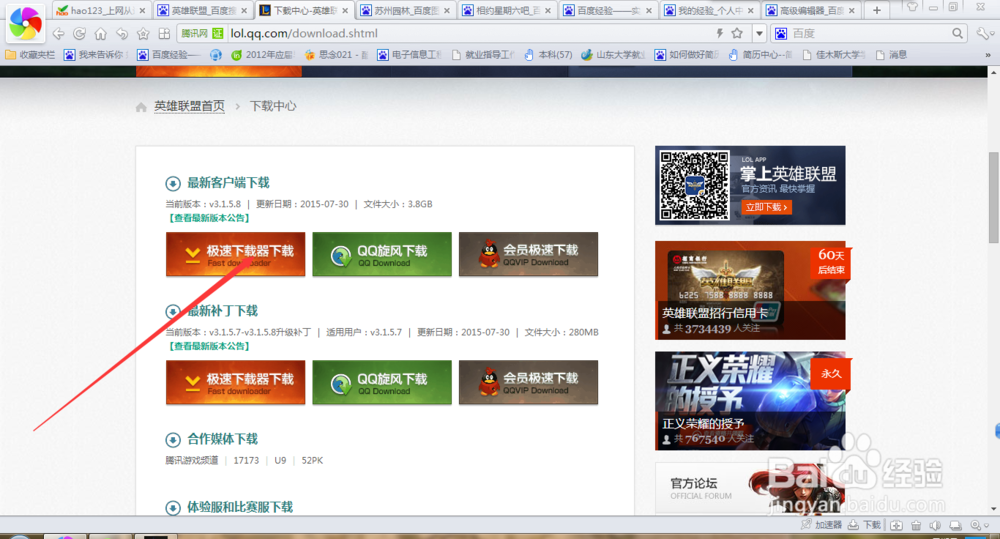Open 本科(57) bookmark

(548, 55)
